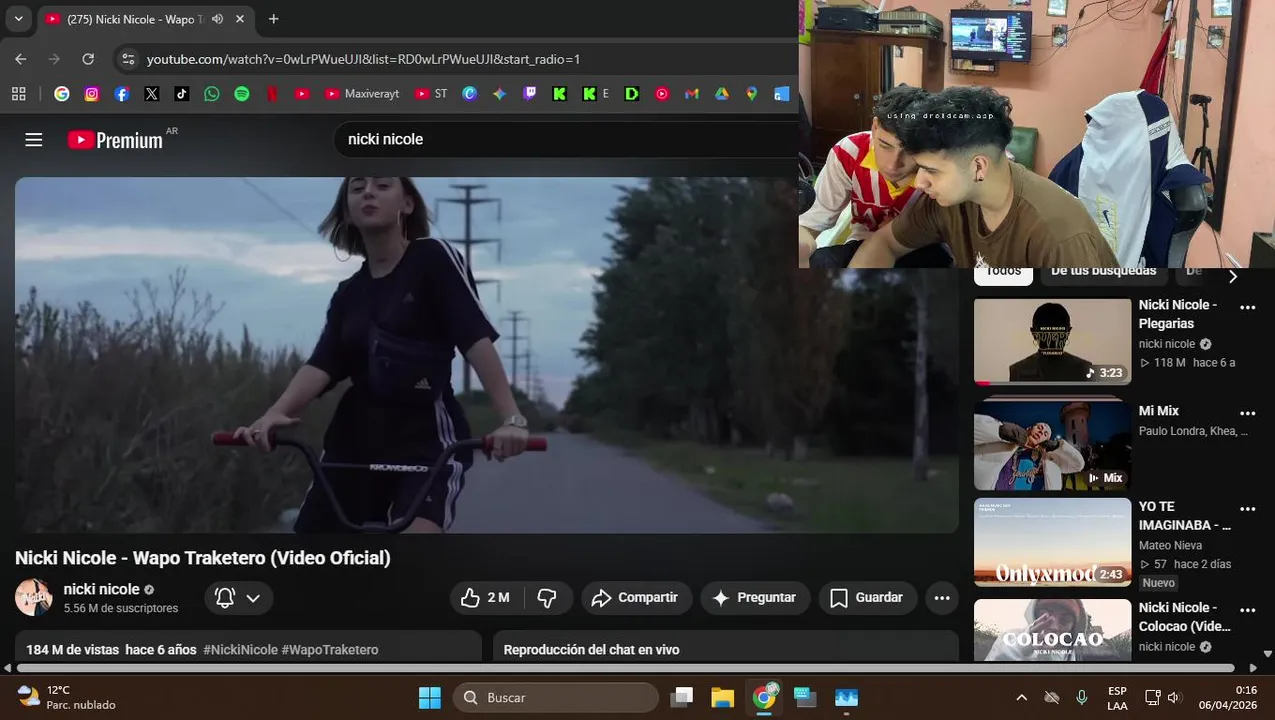Open notification bell dropdown for nicki nicole

tap(239, 598)
